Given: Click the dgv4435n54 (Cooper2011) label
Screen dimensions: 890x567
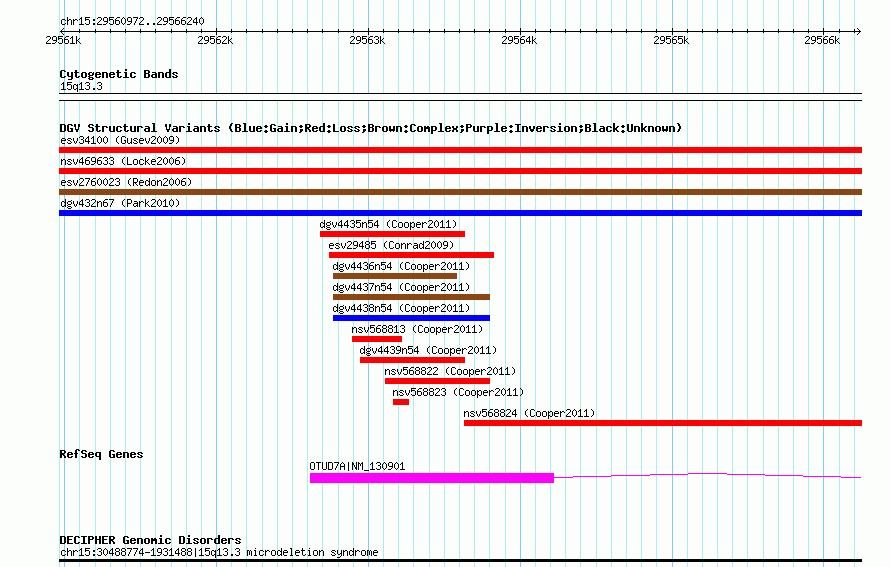Looking at the screenshot, I should tap(388, 224).
